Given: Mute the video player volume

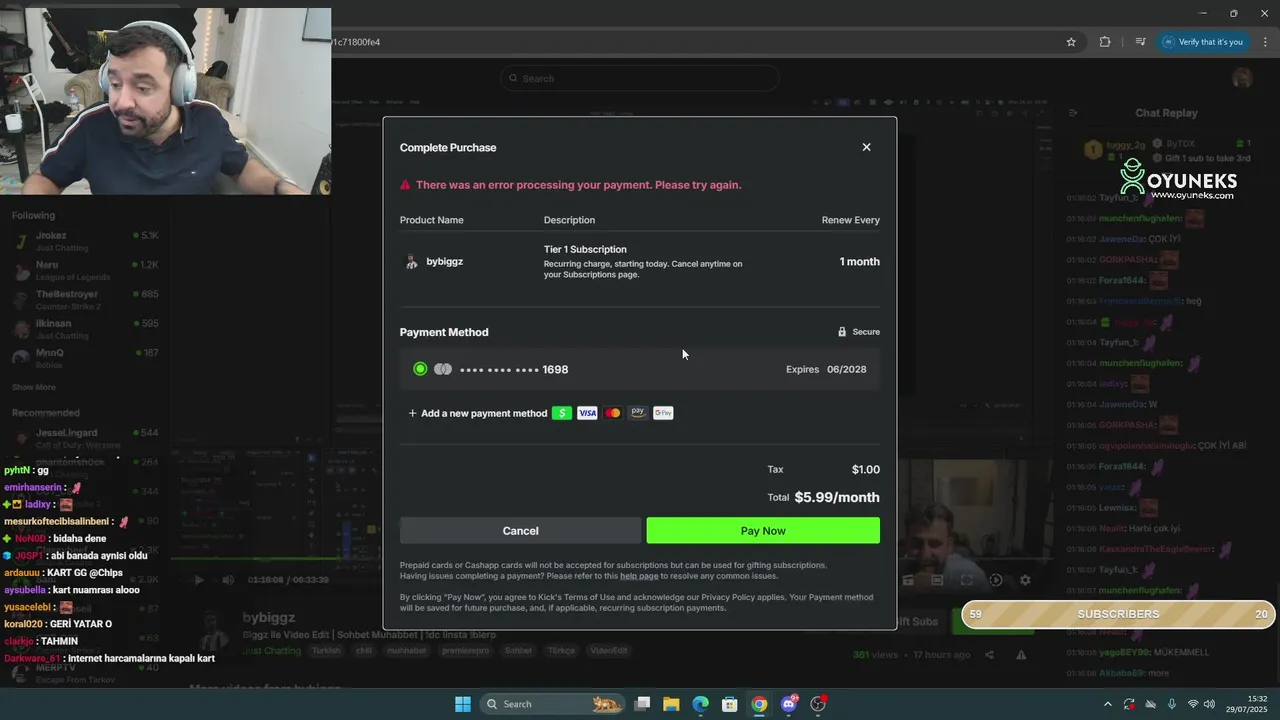Looking at the screenshot, I should pos(228,580).
